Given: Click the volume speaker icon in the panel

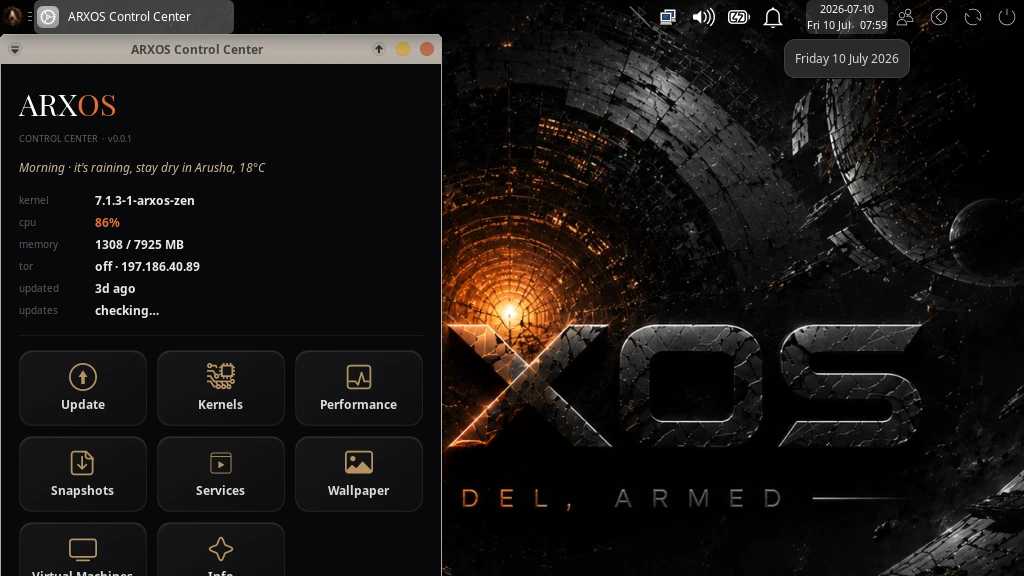Looking at the screenshot, I should pos(703,17).
